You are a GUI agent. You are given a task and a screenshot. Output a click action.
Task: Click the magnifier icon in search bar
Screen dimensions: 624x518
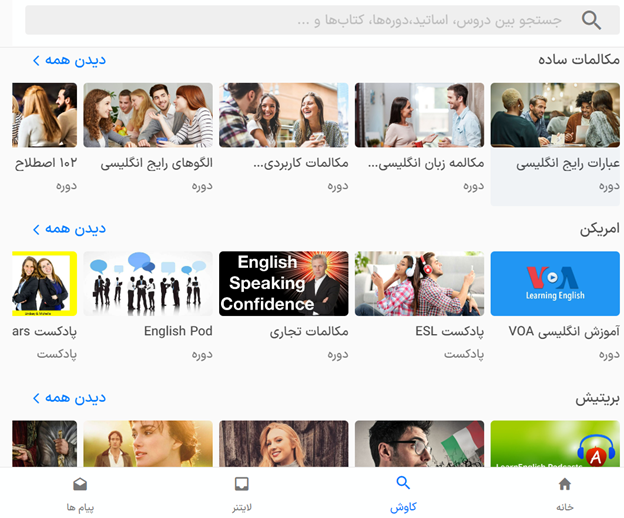tap(591, 20)
